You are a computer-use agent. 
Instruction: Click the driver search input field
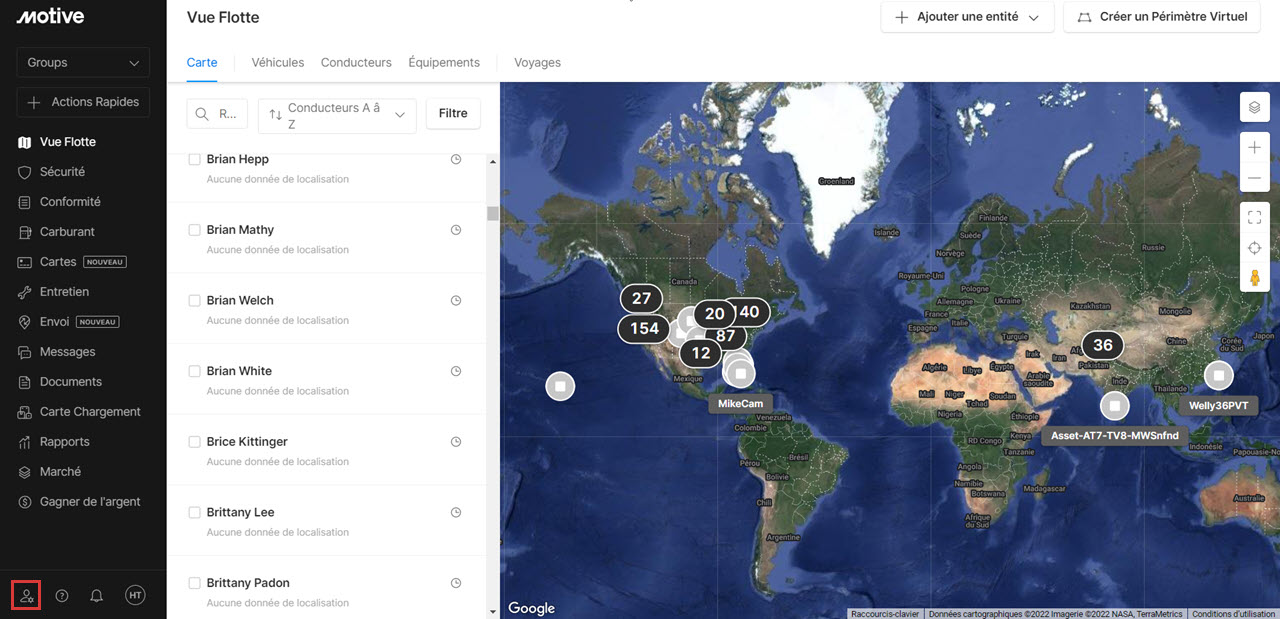tap(217, 114)
